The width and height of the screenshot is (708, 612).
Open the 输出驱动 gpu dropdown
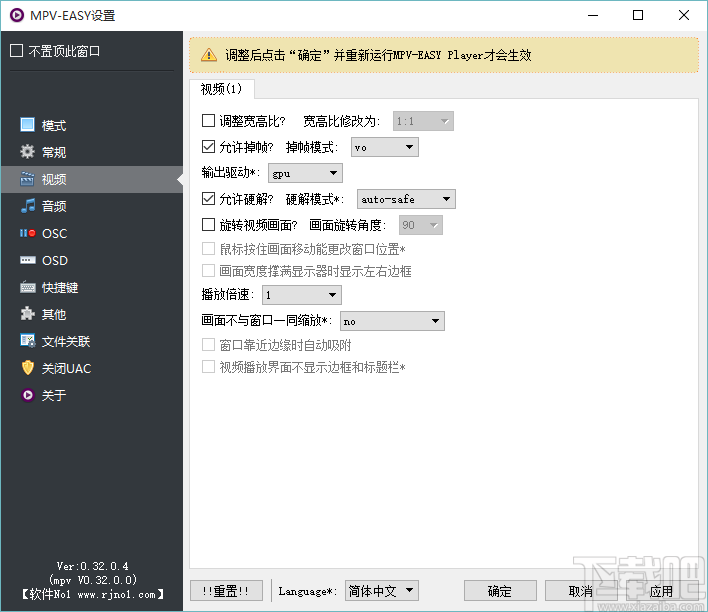305,174
